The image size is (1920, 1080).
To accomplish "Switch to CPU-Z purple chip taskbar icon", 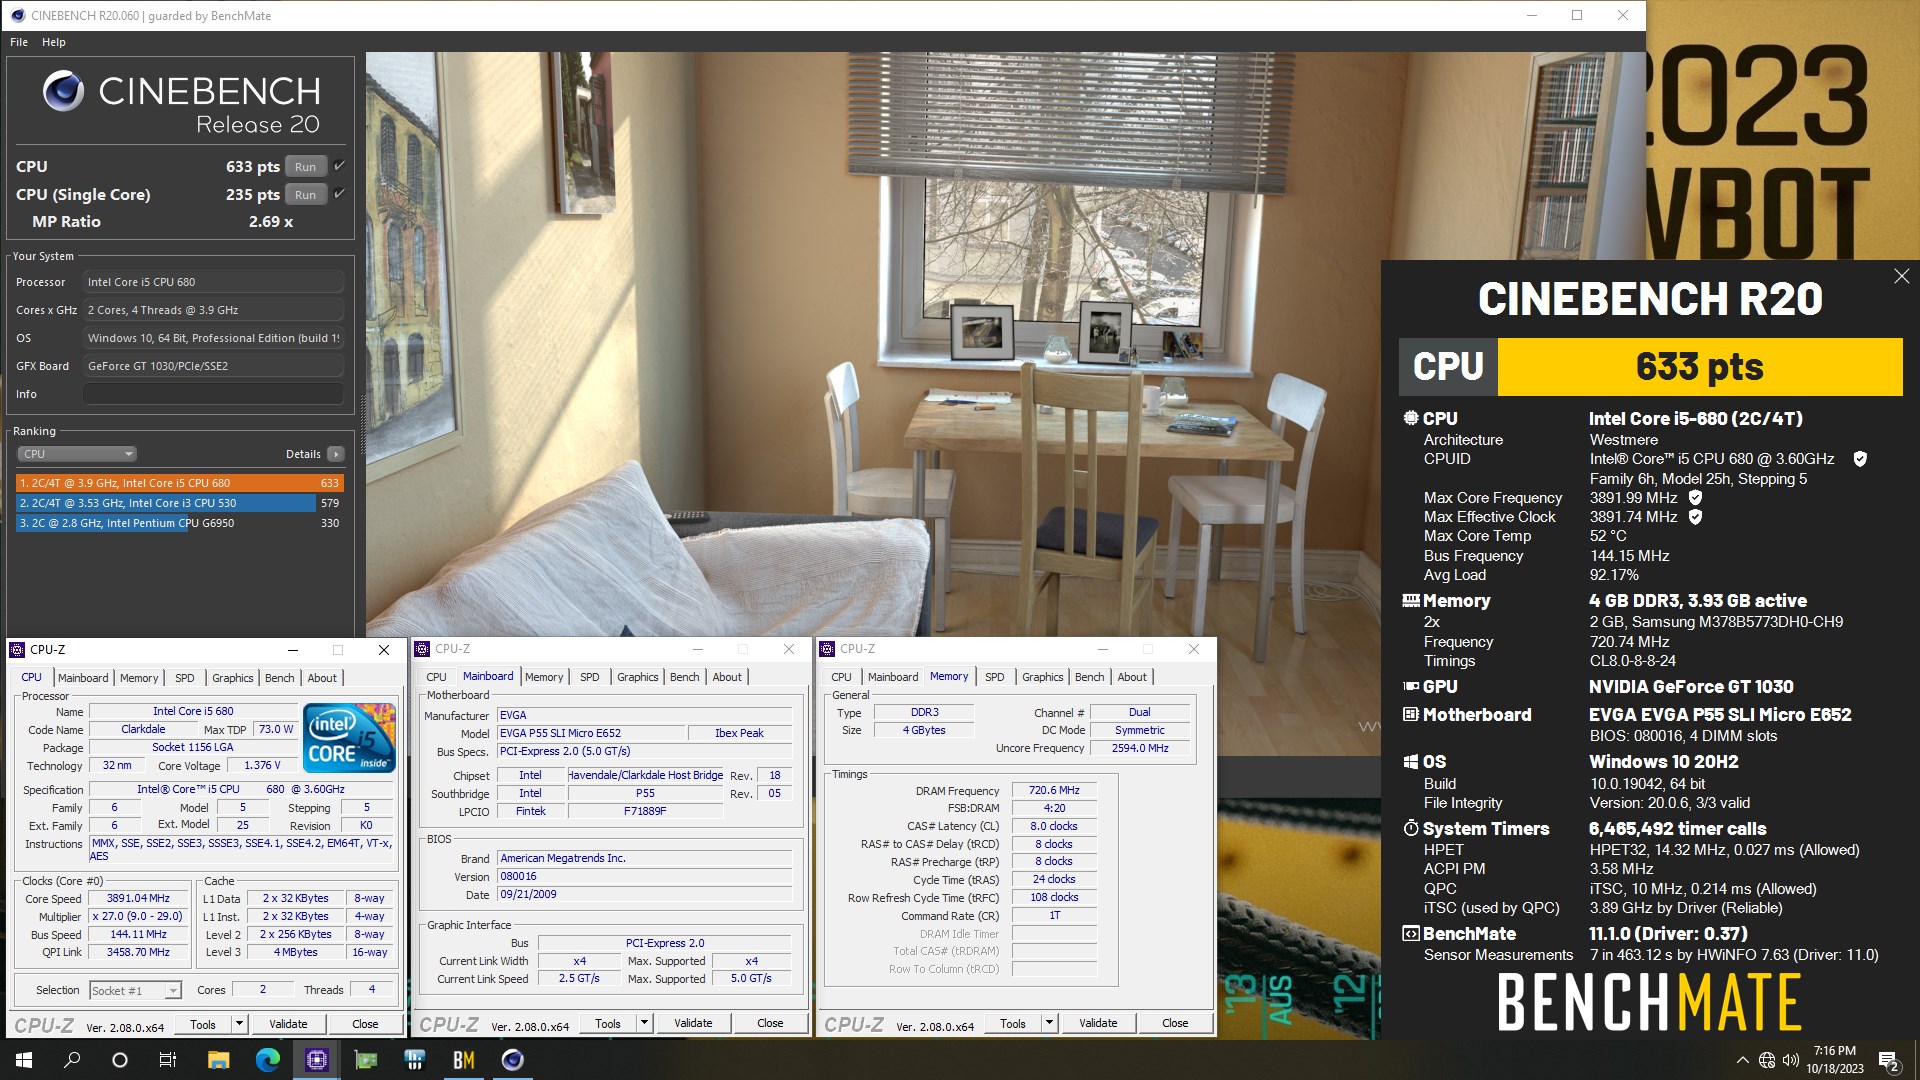I will click(316, 1060).
